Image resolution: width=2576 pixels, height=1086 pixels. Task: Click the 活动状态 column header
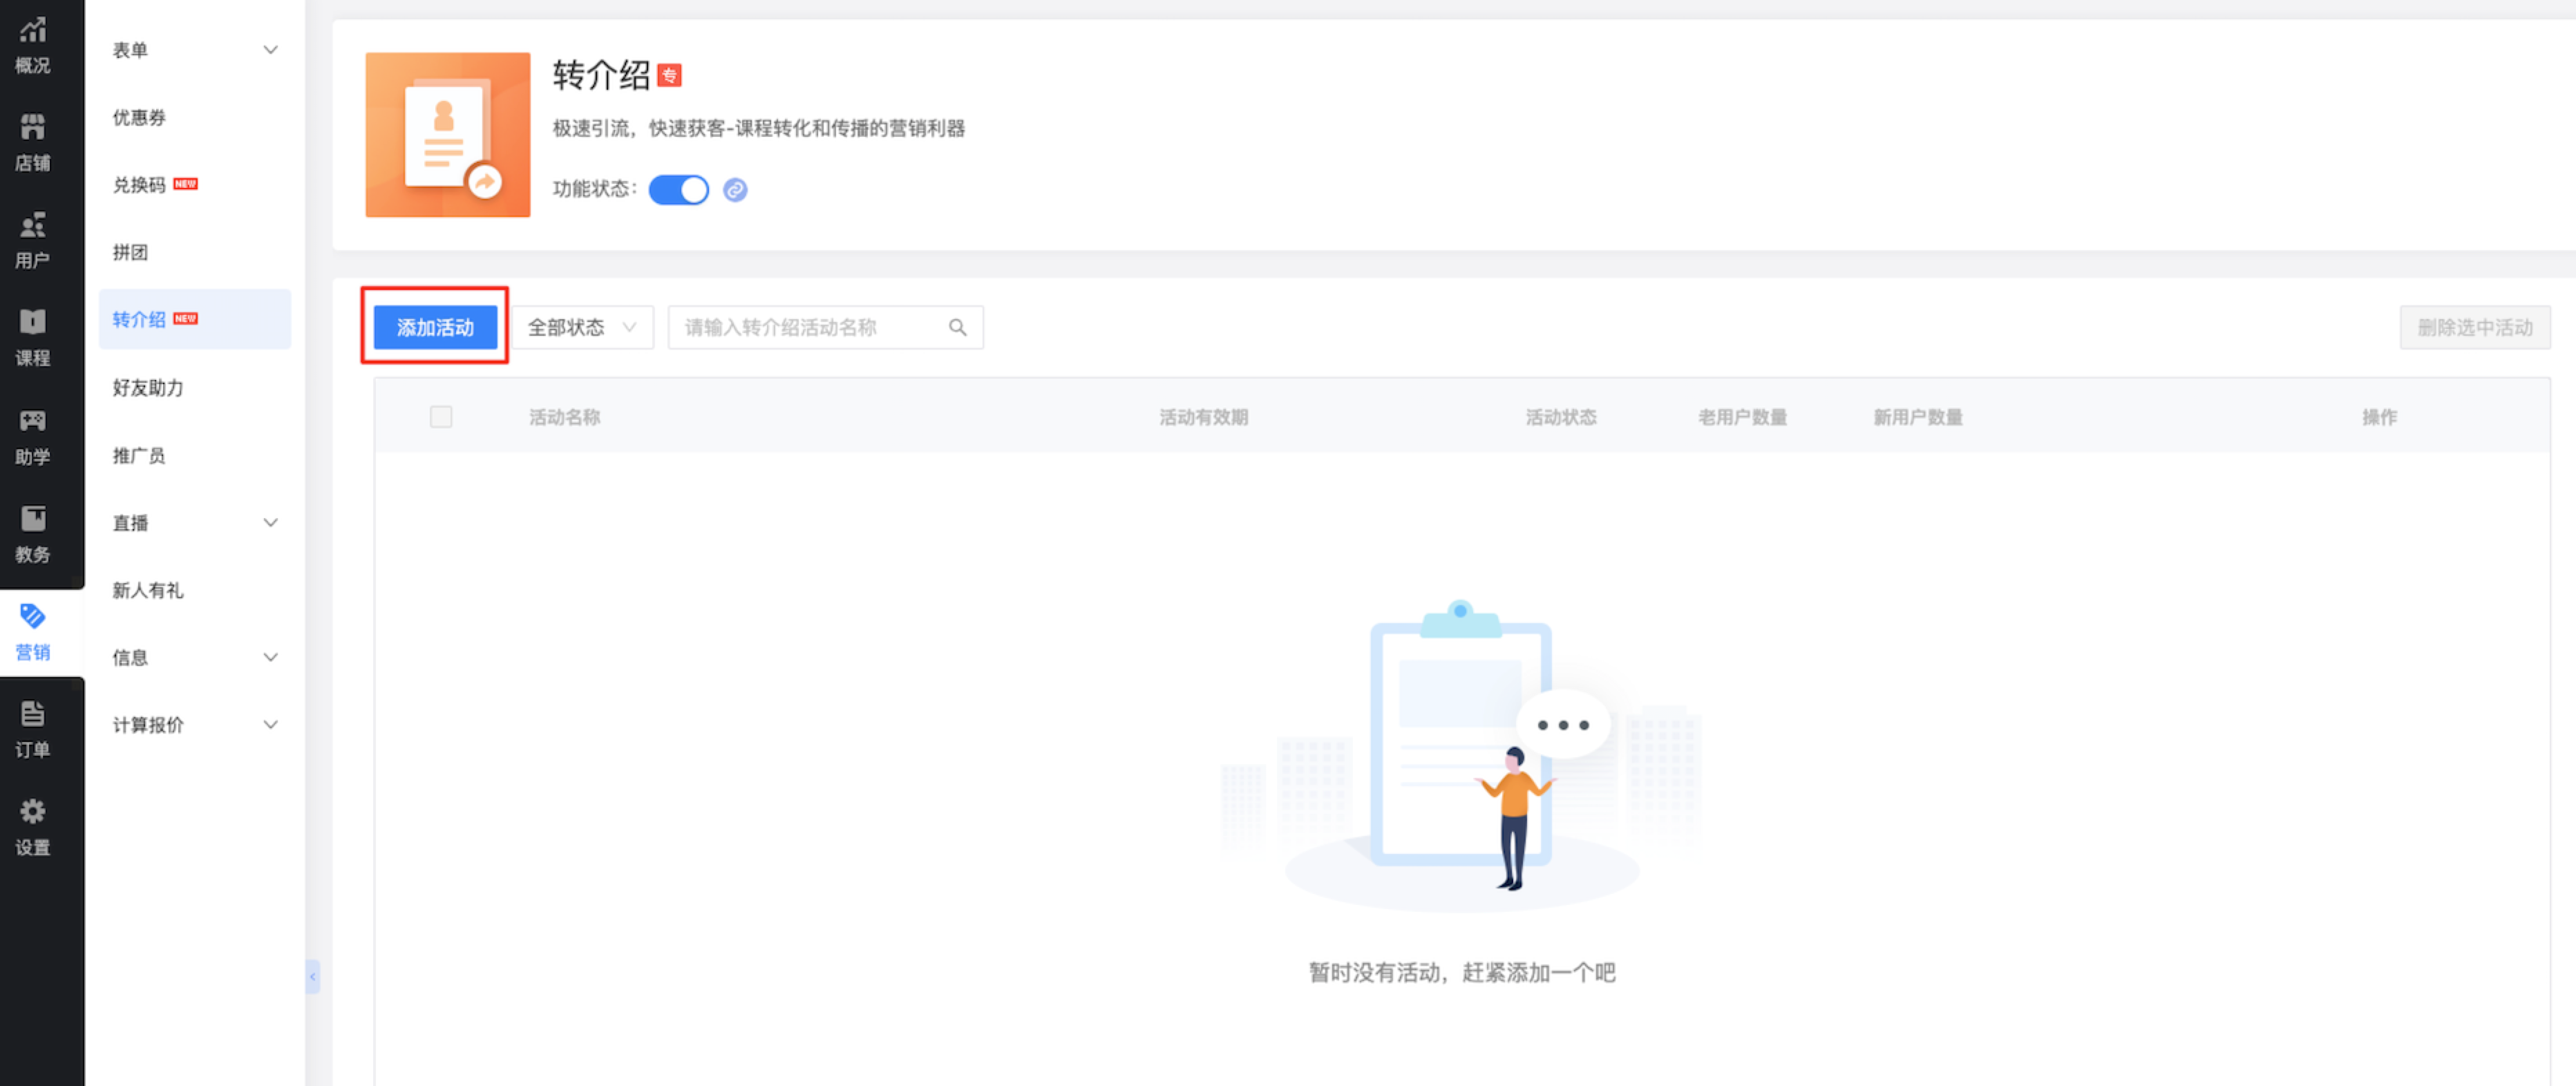[x=1561, y=417]
